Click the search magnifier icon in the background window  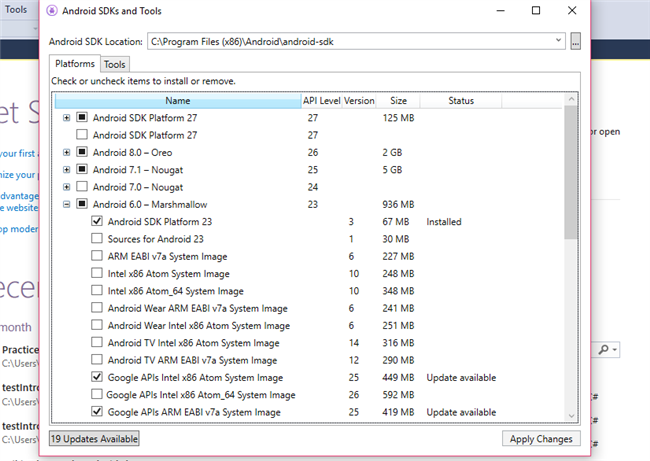click(604, 350)
